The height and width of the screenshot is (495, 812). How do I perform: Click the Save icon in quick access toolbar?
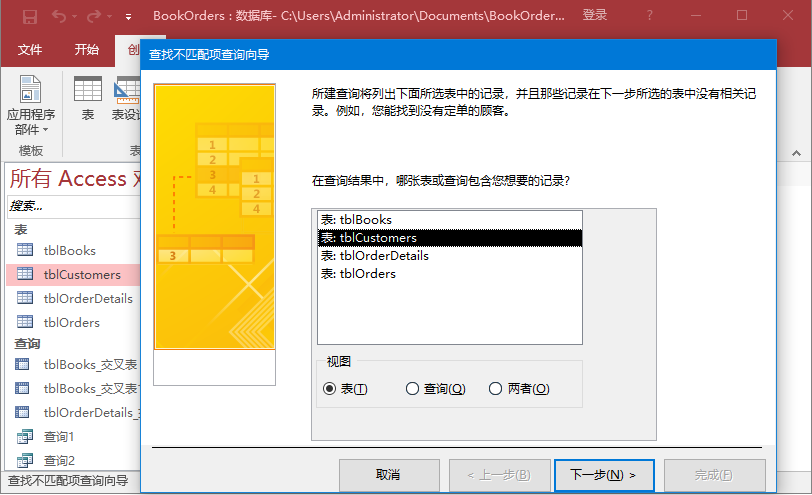[x=30, y=16]
